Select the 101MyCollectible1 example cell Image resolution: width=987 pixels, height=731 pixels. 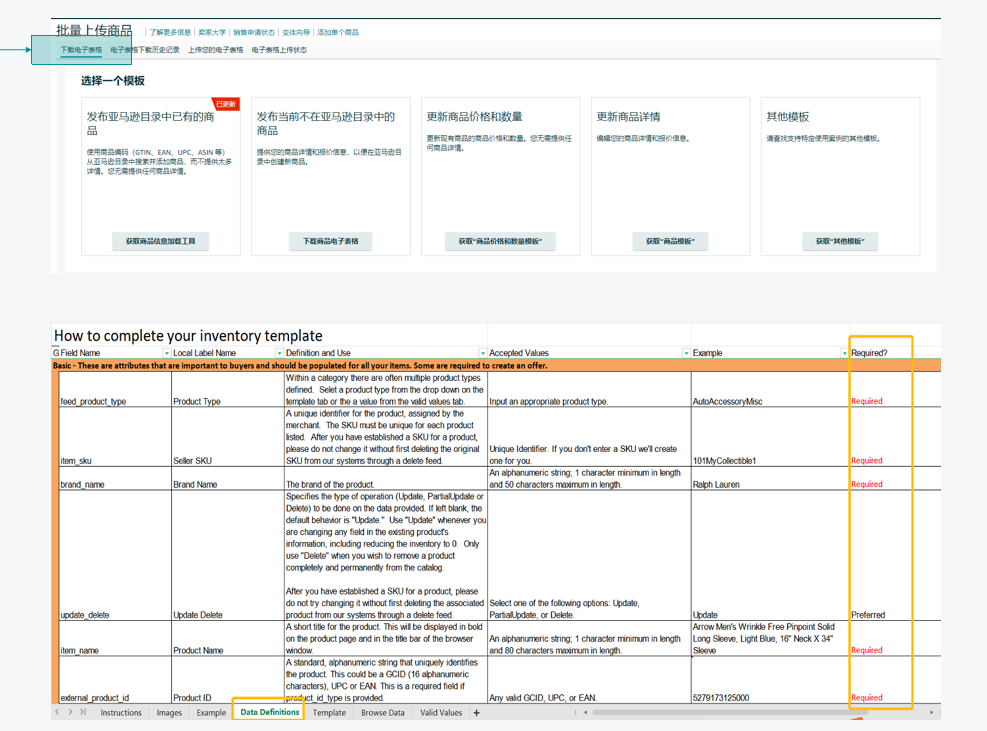tap(770, 437)
